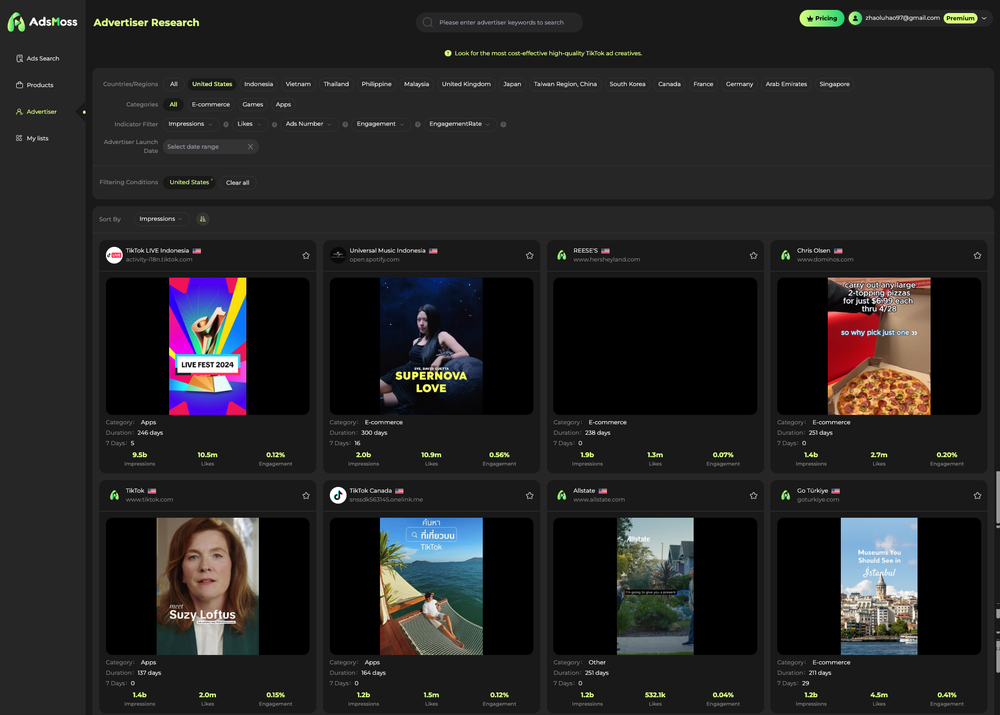This screenshot has width=1000, height=715.
Task: Select All categories chip
Action: pos(173,105)
